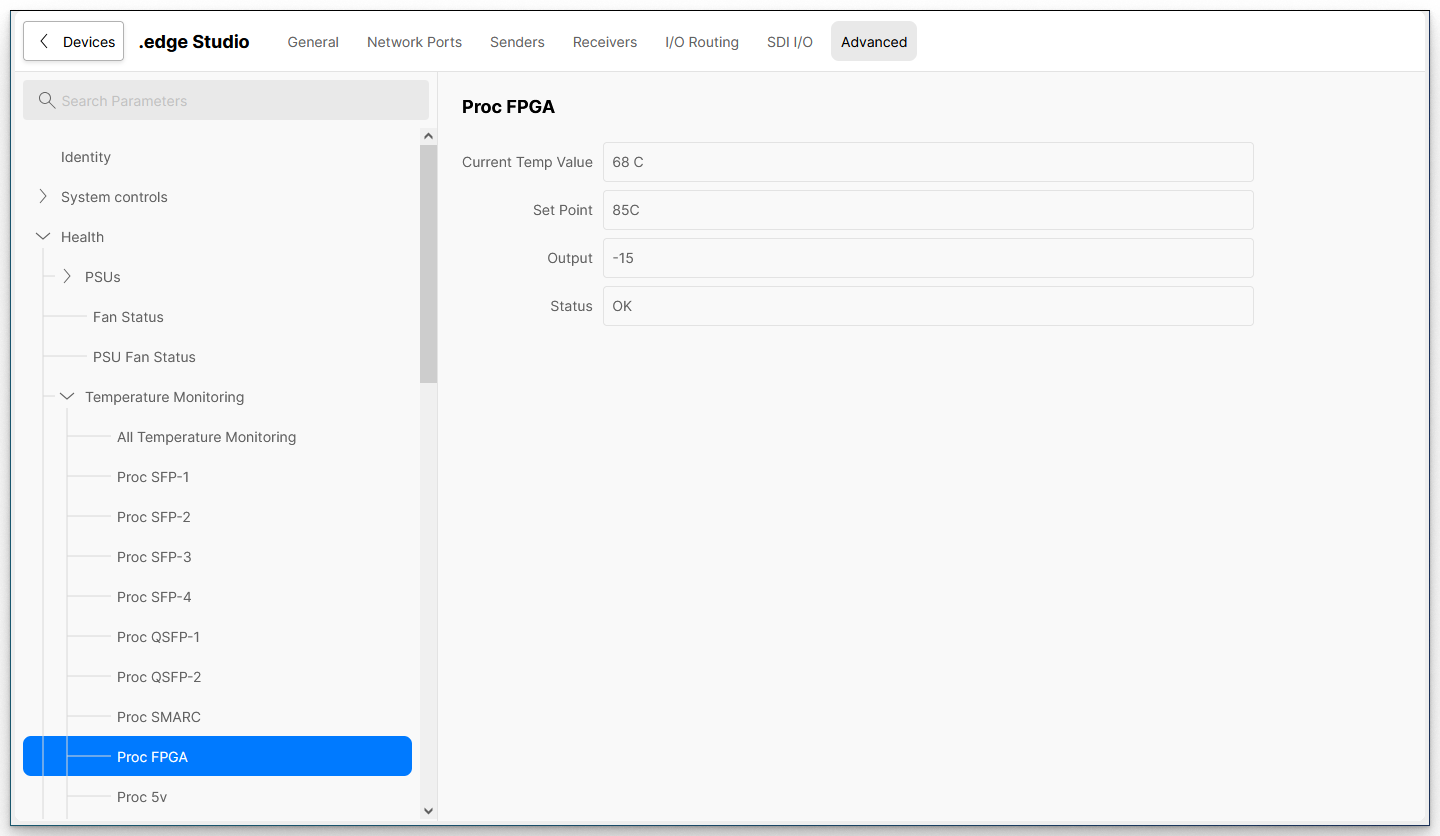Viewport: 1440px width, 836px height.
Task: Select Identity in the parameter tree
Action: tap(86, 157)
